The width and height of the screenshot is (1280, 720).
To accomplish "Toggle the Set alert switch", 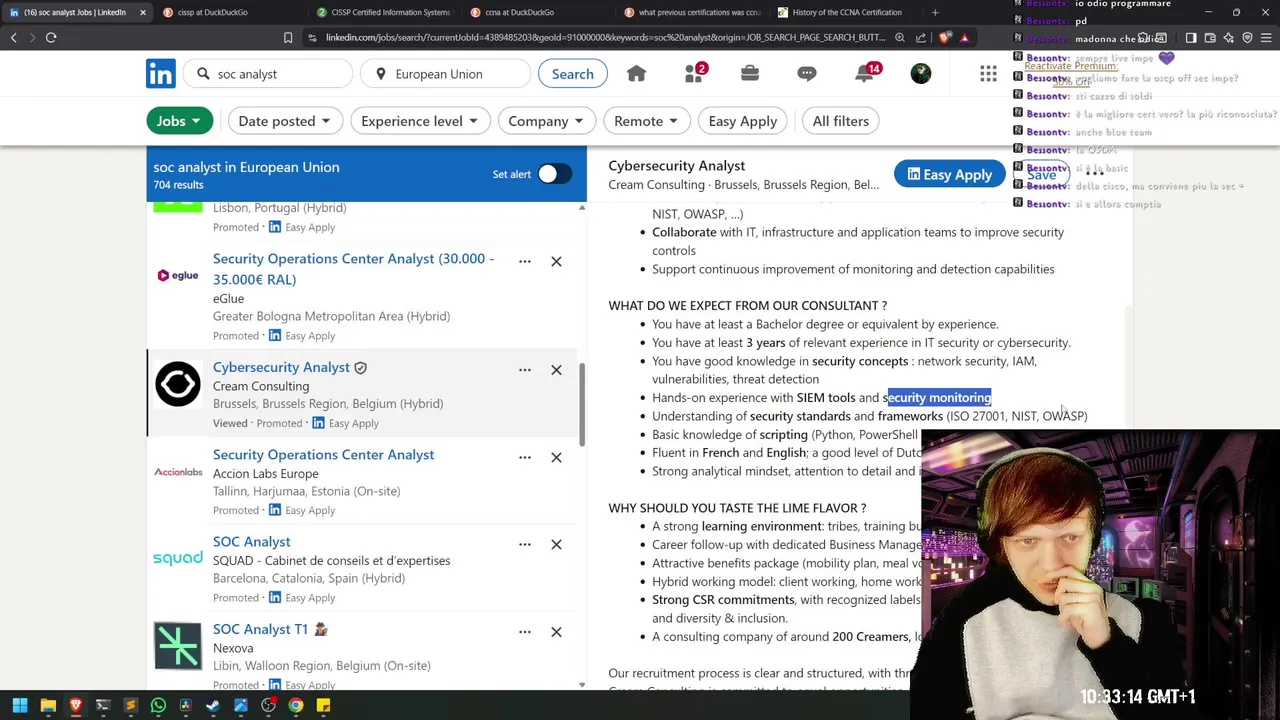I will tap(554, 174).
